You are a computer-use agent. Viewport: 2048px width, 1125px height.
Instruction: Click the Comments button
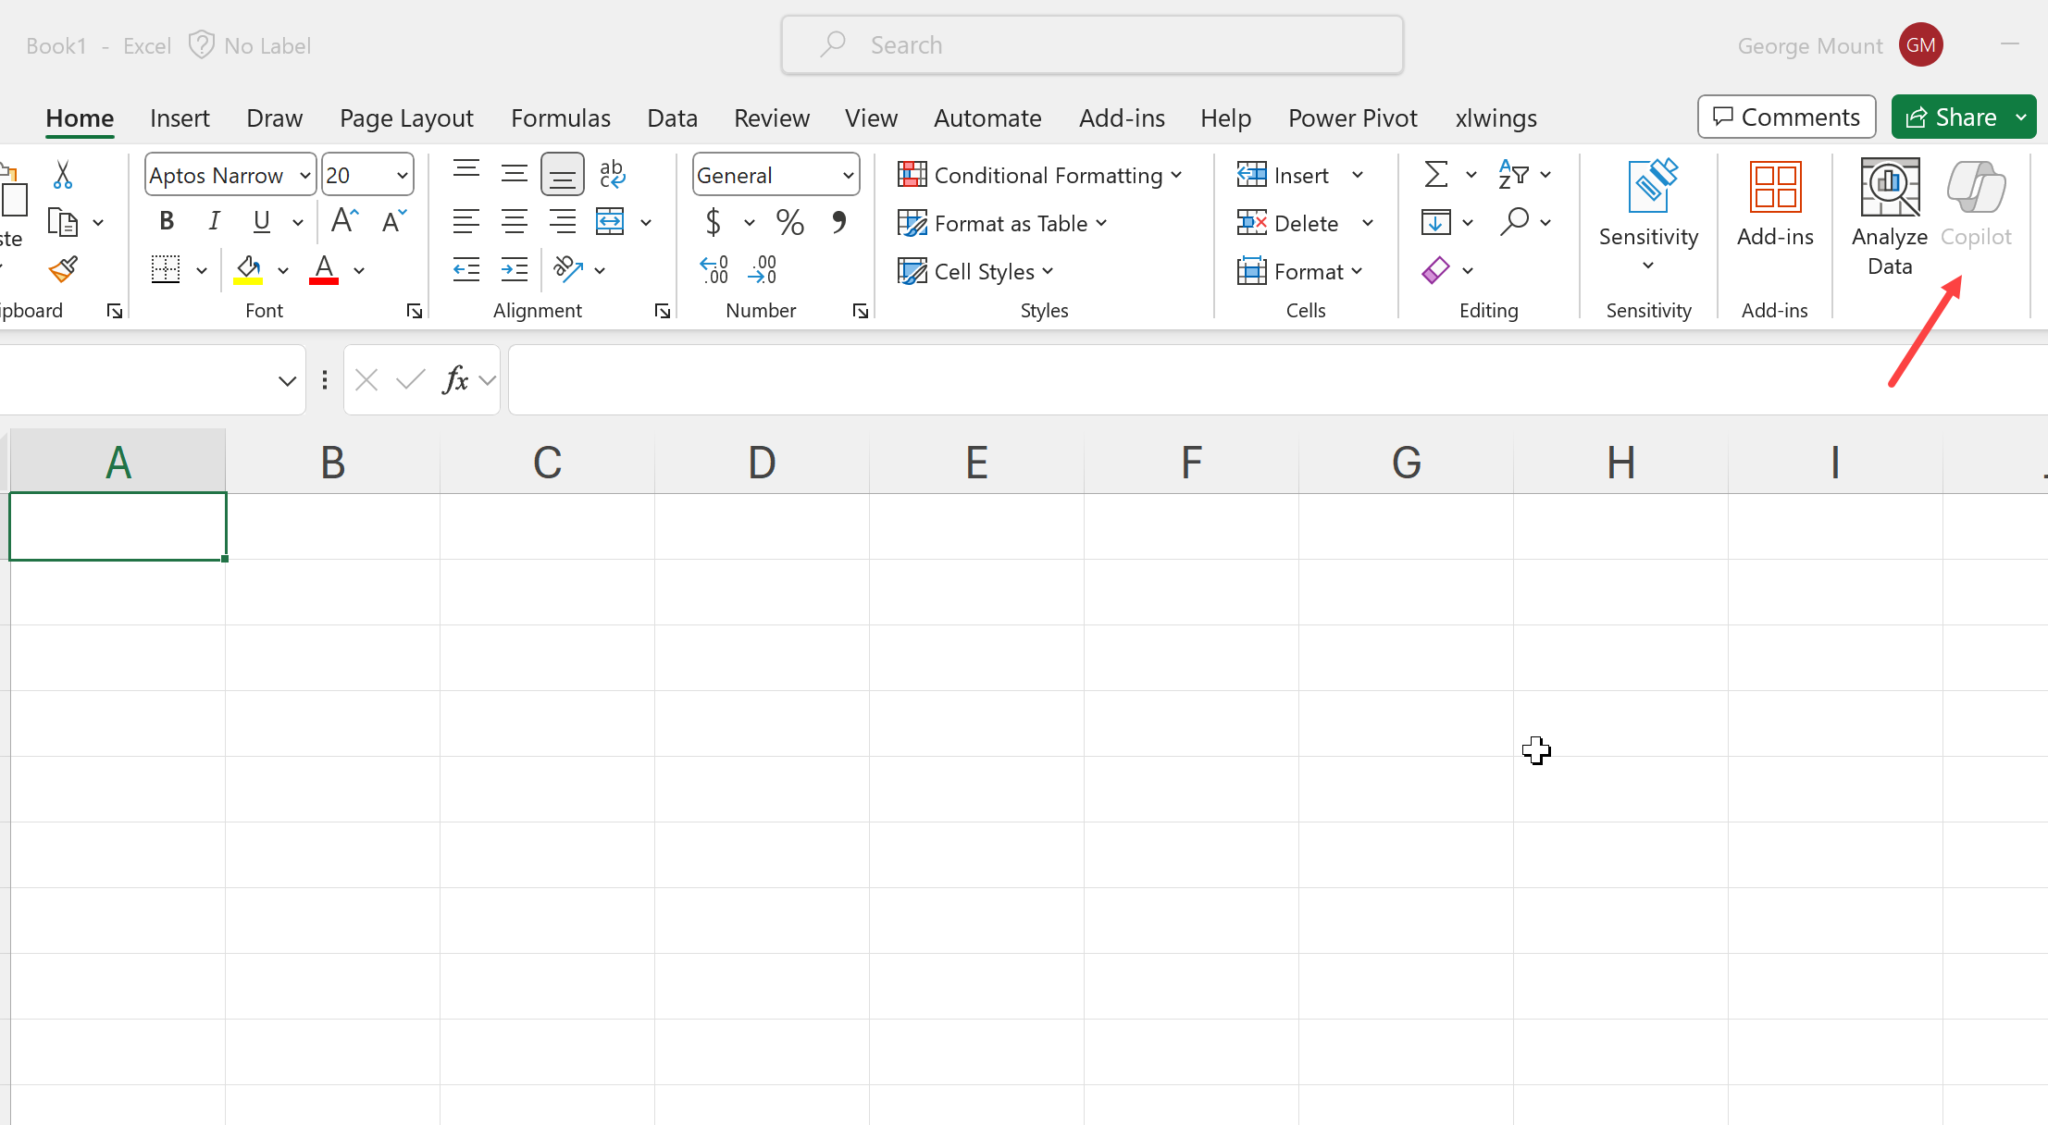(x=1786, y=117)
